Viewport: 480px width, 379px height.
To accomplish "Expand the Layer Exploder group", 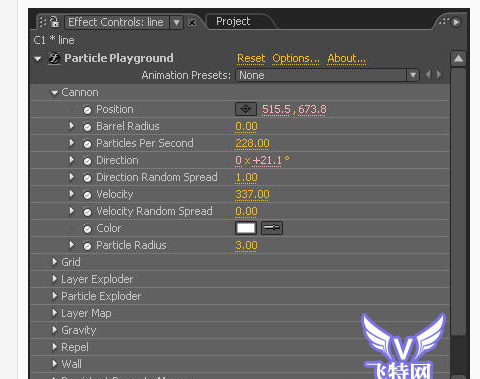I will (x=55, y=279).
